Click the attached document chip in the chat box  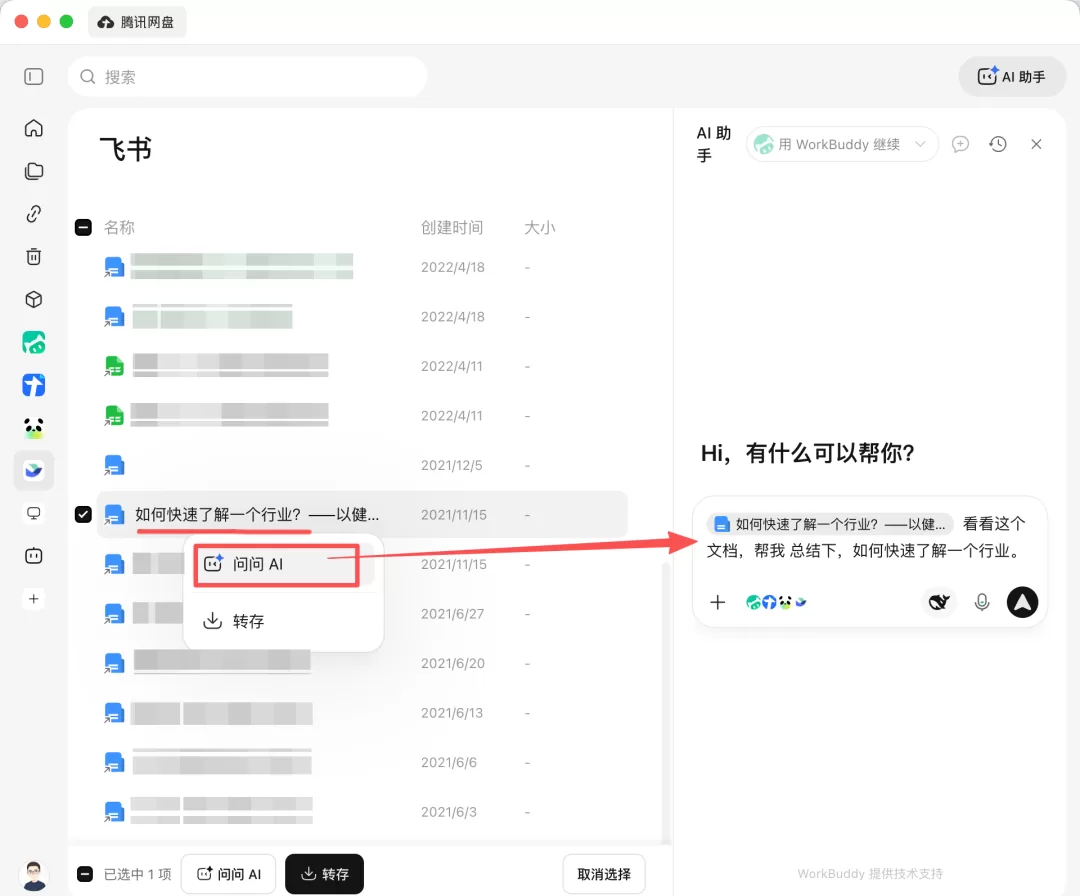coord(831,524)
